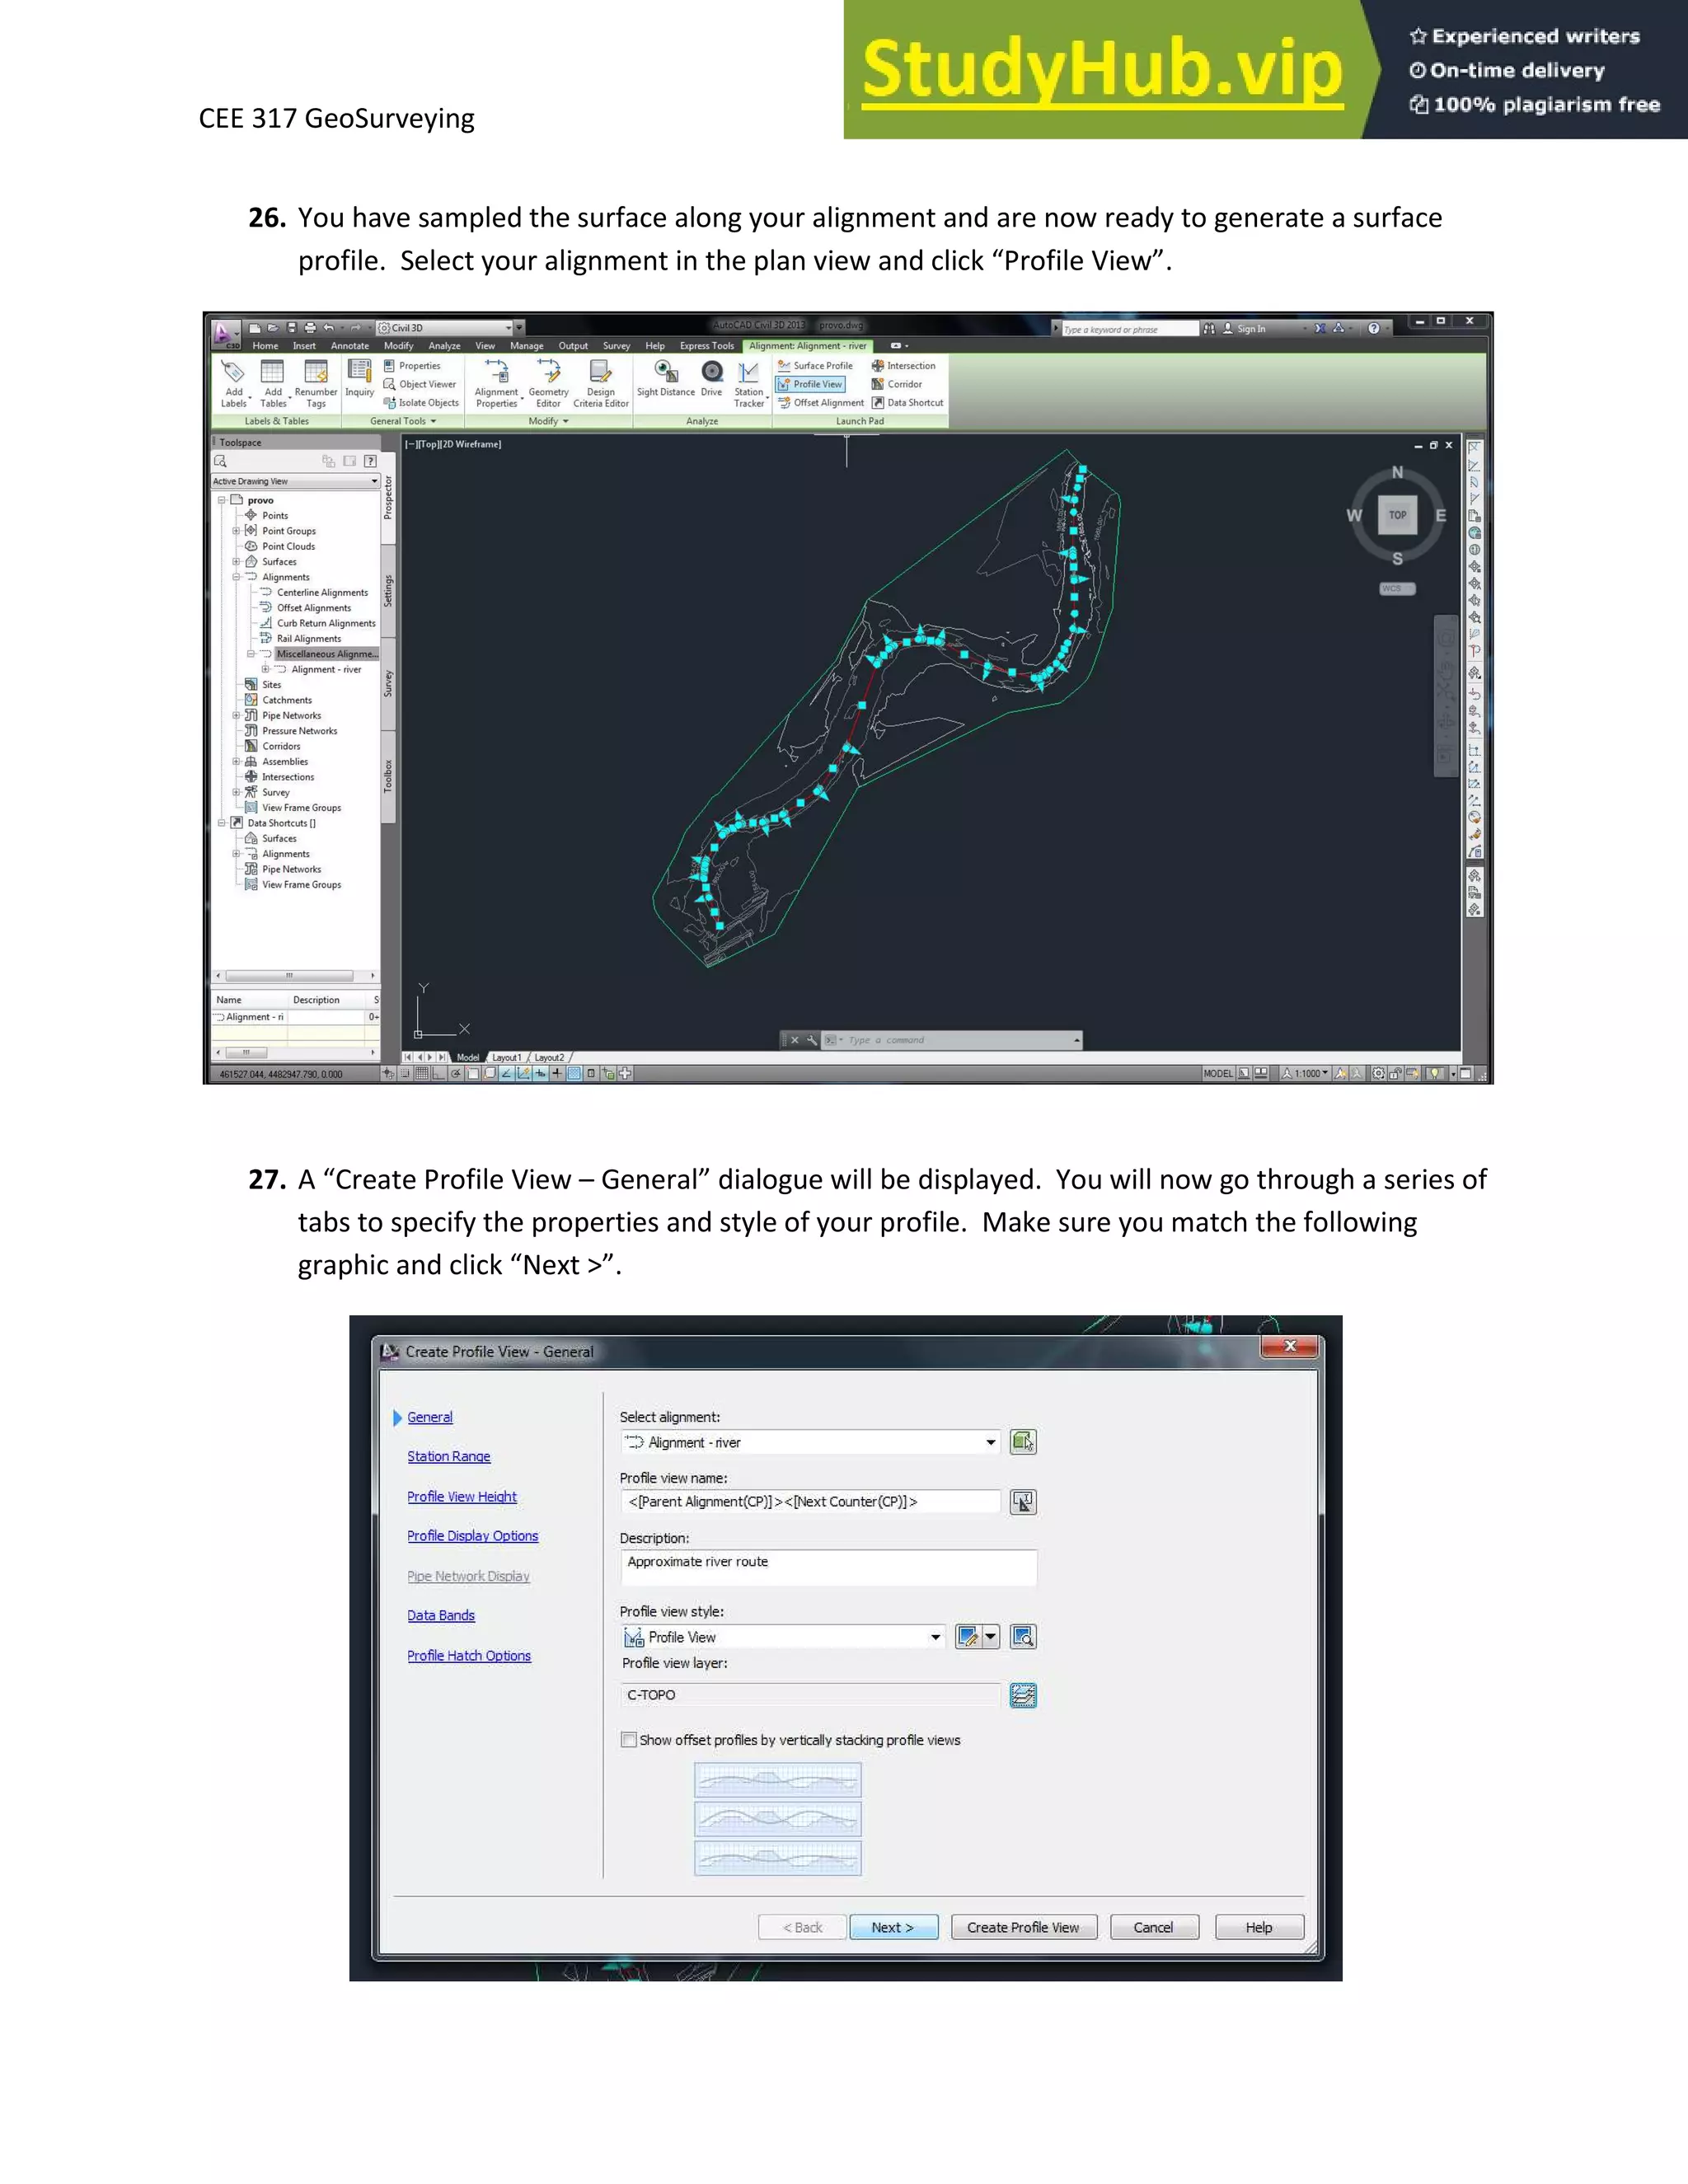Click the Create Profile View button
1688x2184 pixels.
click(1023, 1927)
